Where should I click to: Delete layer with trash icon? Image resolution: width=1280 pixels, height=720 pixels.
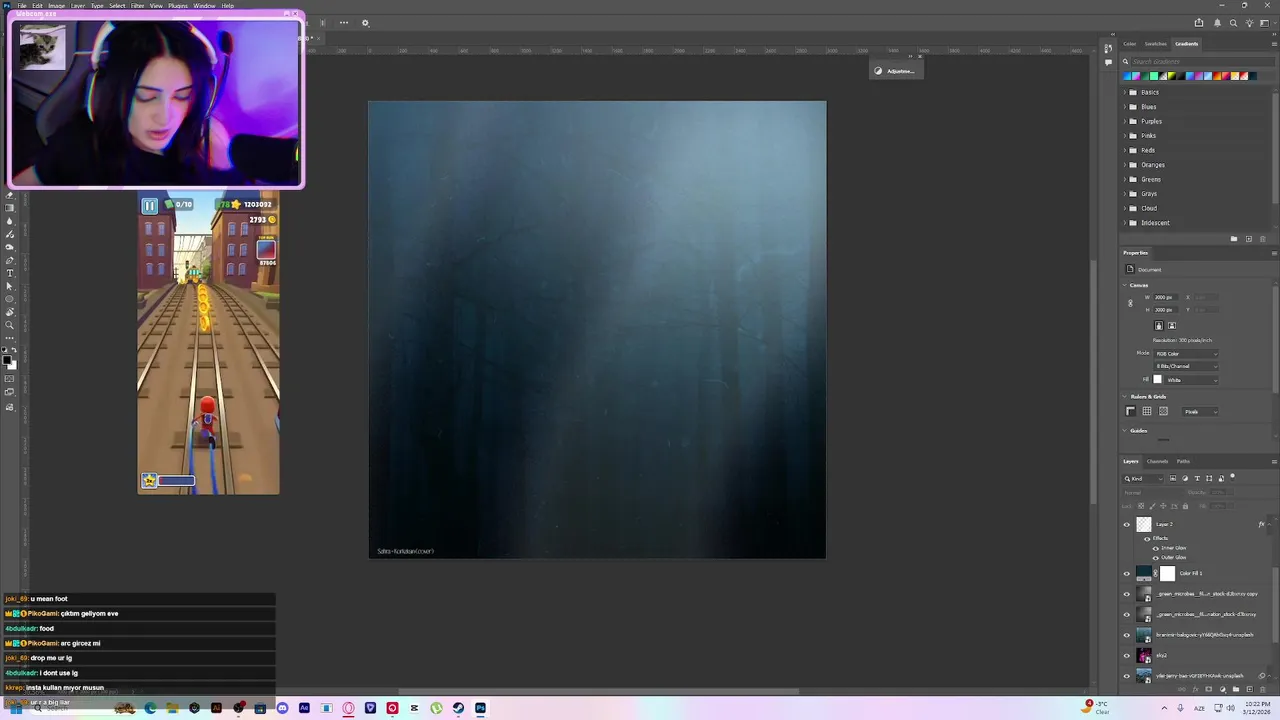coord(1263,689)
